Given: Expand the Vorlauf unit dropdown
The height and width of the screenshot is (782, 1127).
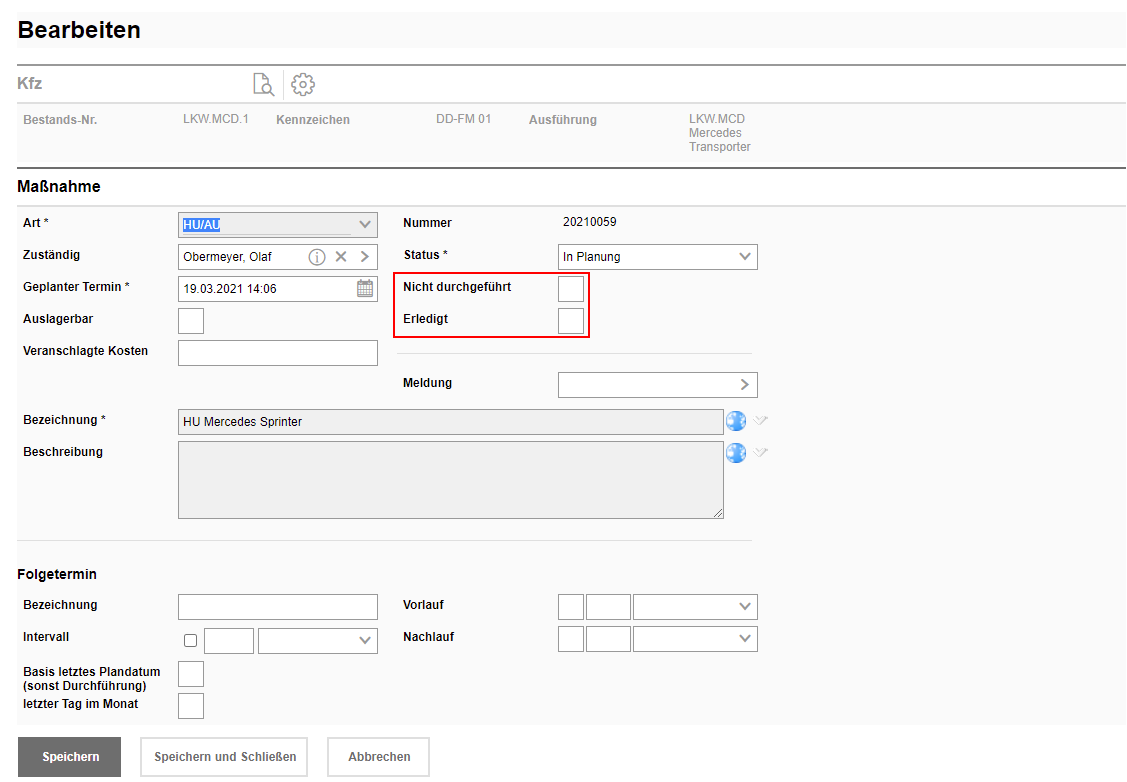Looking at the screenshot, I should pos(695,607).
